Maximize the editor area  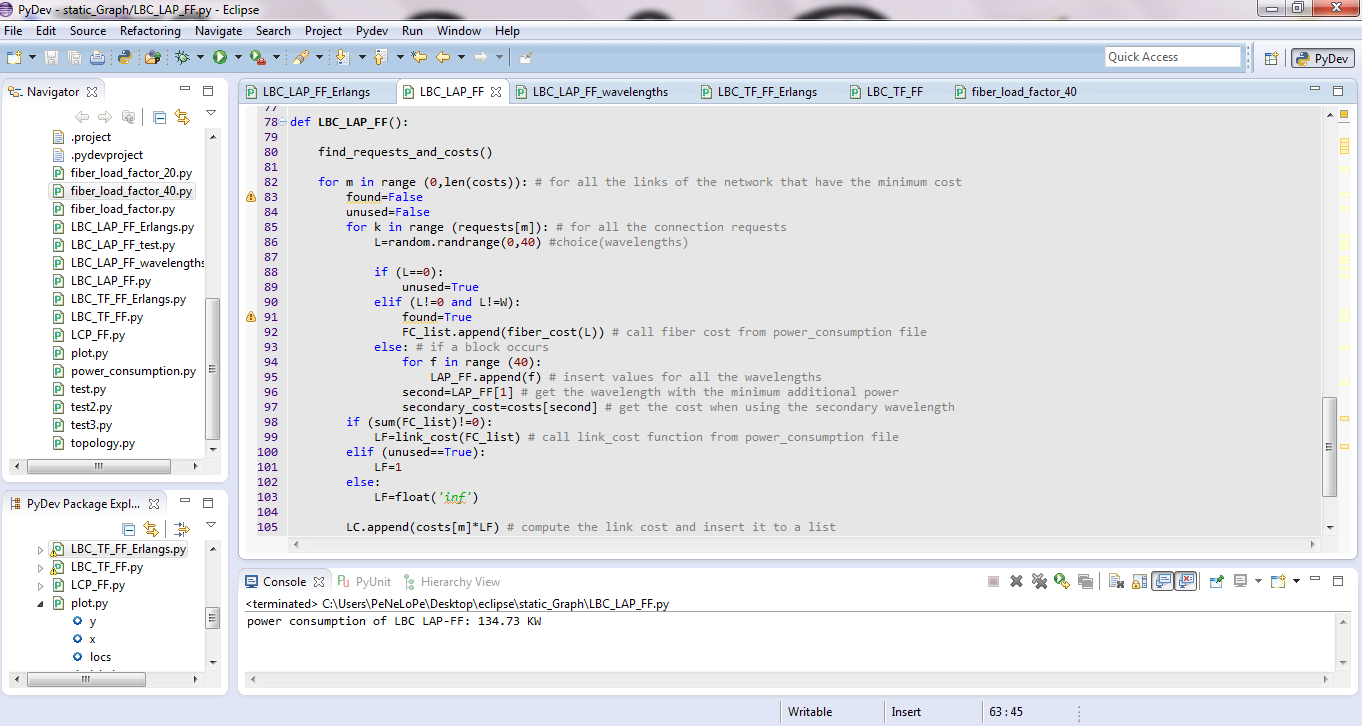[x=1339, y=90]
